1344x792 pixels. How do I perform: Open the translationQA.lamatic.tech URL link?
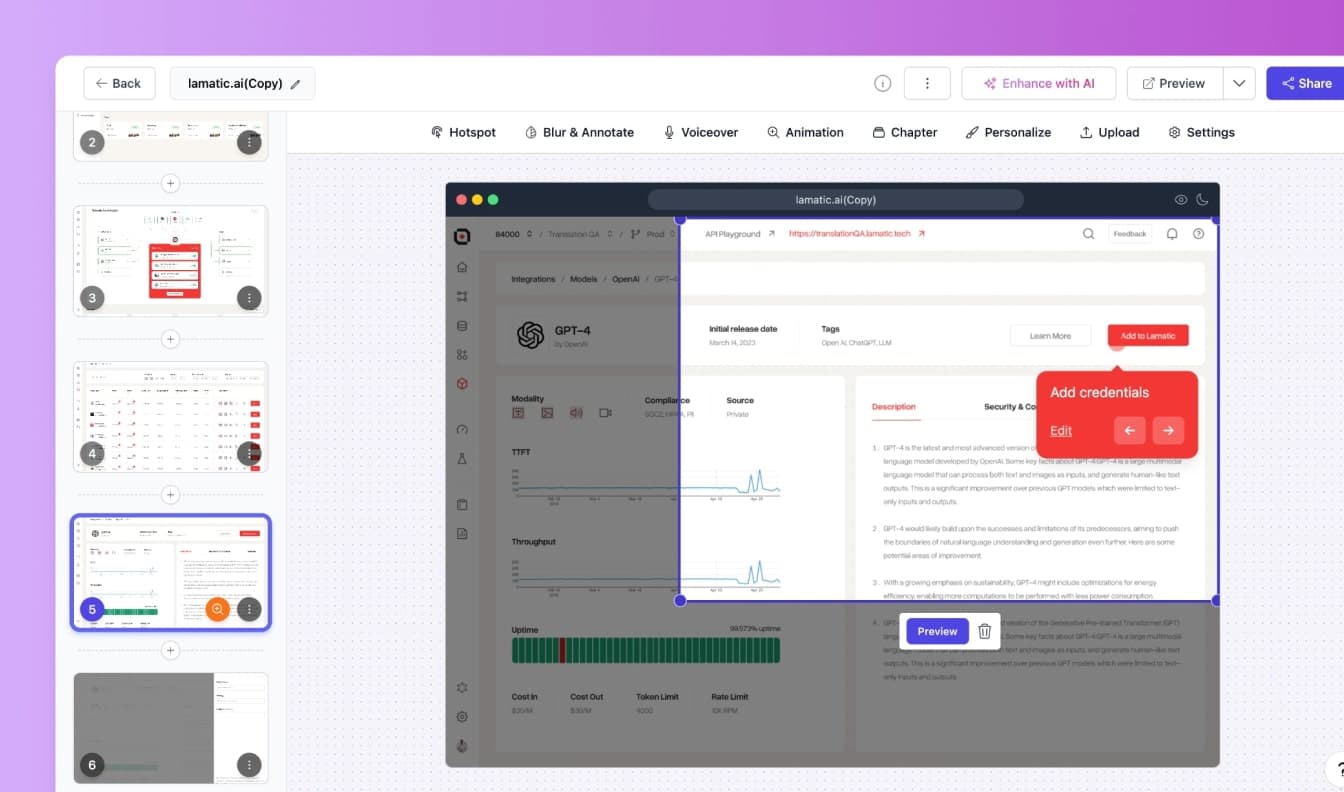[x=857, y=234]
